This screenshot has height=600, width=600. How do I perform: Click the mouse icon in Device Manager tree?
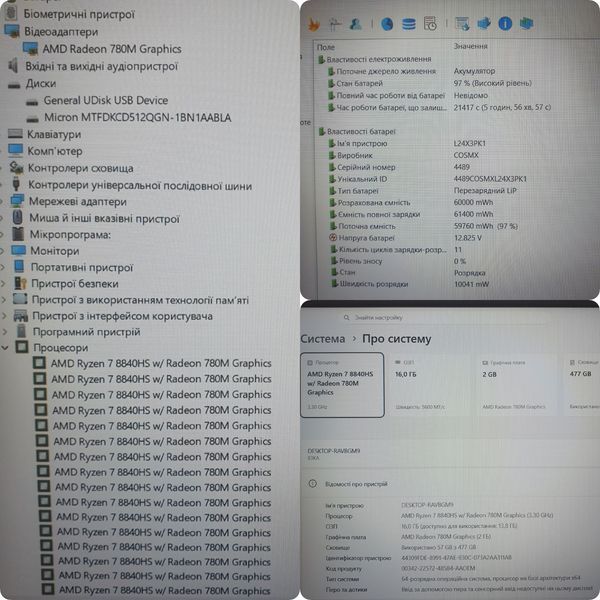pyautogui.click(x=17, y=217)
